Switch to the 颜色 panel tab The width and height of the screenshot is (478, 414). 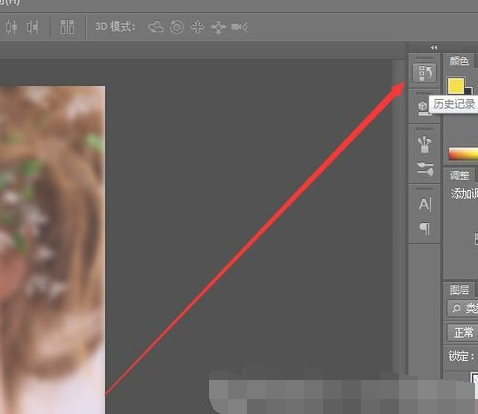(459, 61)
